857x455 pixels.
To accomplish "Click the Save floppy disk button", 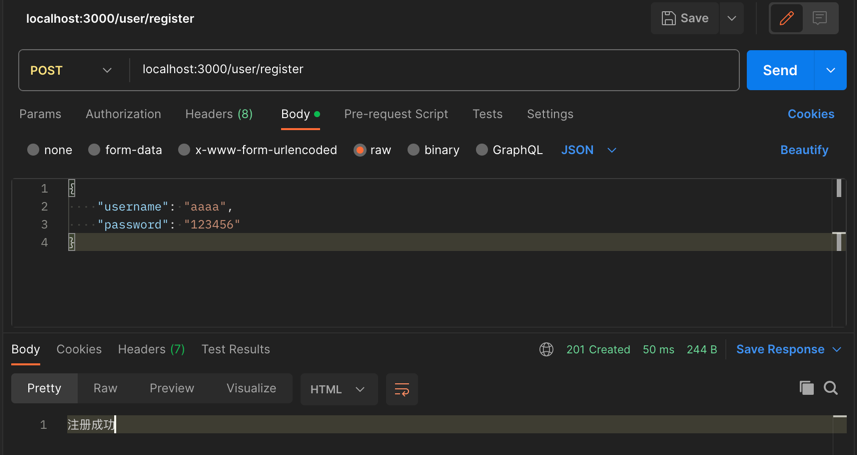I will point(685,18).
